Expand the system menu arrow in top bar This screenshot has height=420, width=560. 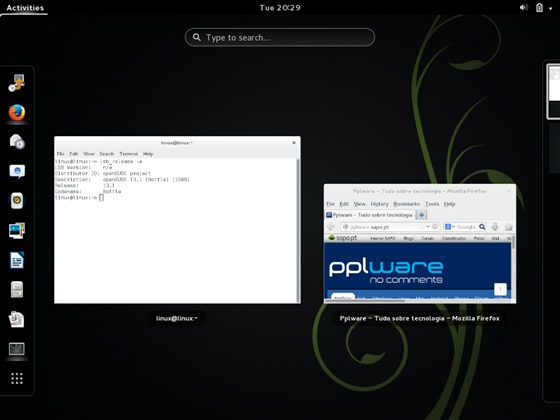coord(550,8)
